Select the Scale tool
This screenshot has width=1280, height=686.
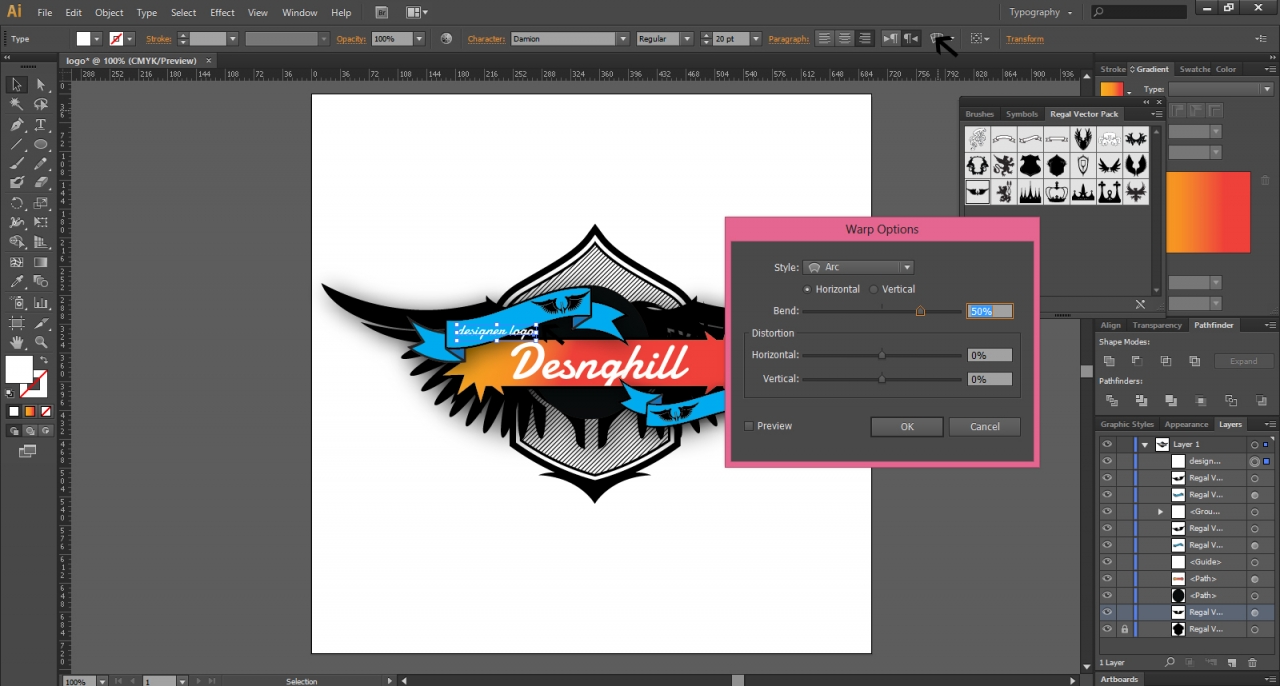tap(41, 203)
